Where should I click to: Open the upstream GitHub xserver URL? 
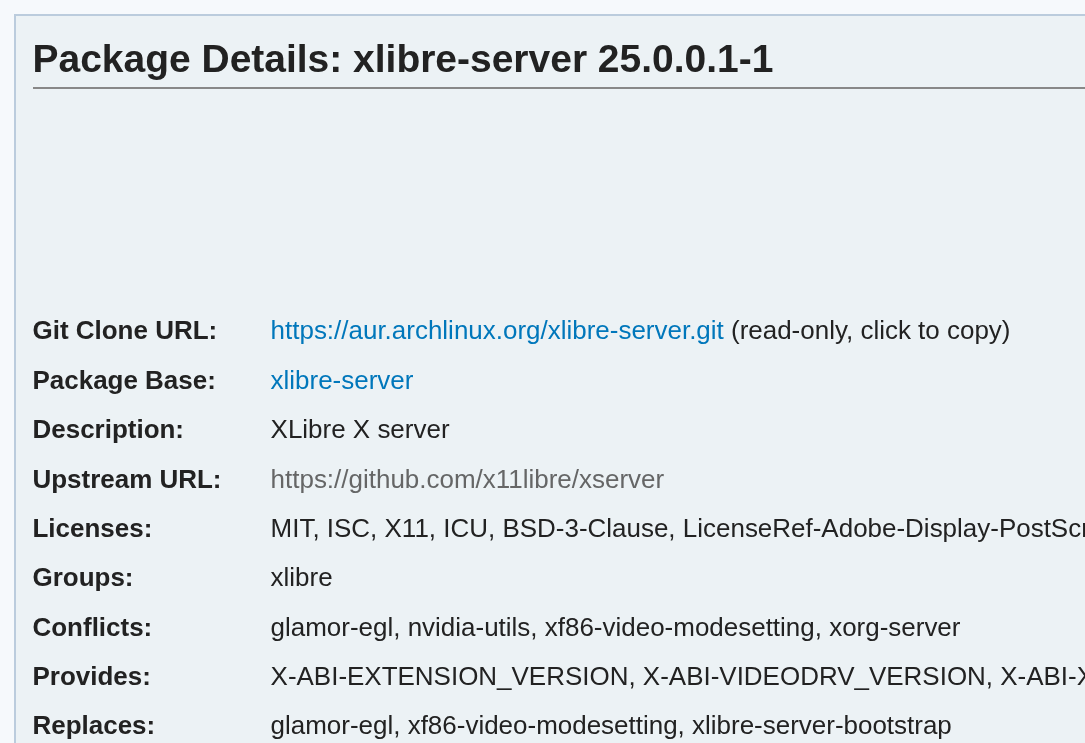coord(467,479)
